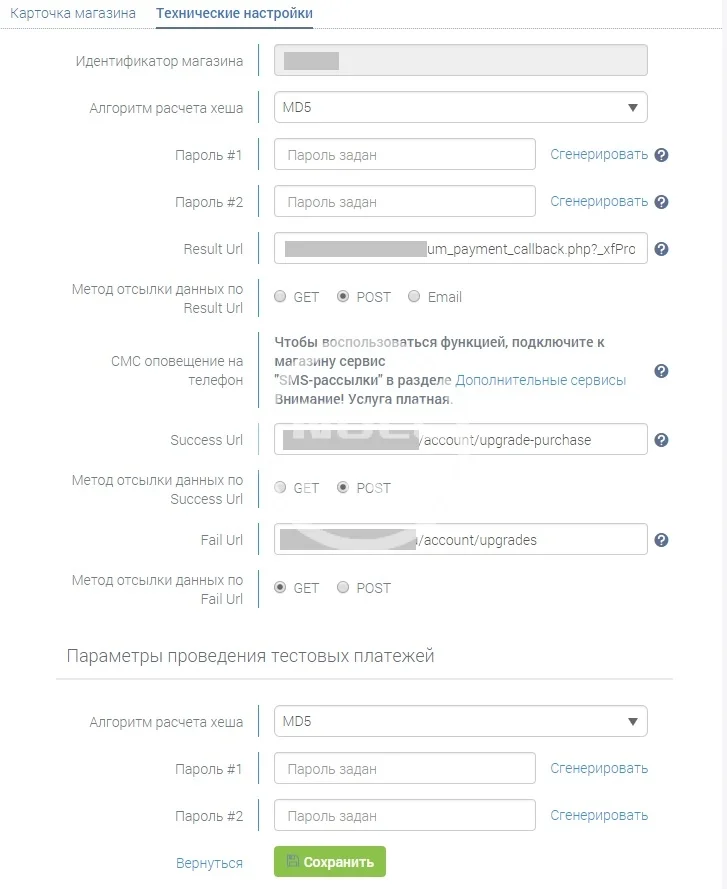Click help icon next to Пароль #2
The width and height of the screenshot is (727, 889).
tap(661, 202)
